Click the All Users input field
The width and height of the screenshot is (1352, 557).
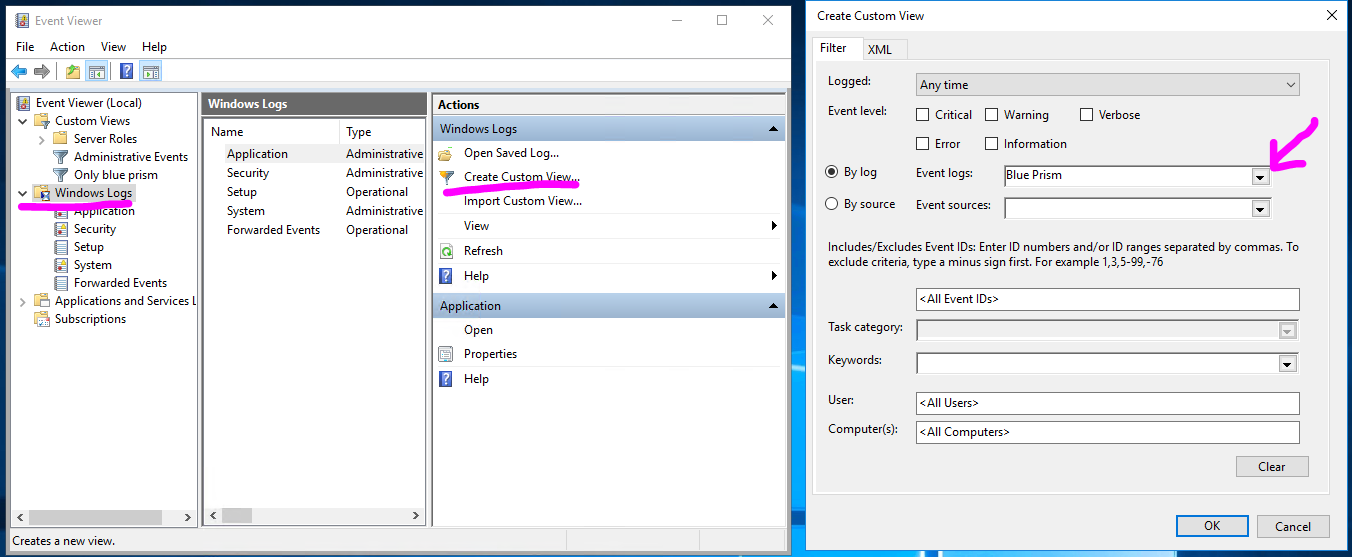[1108, 403]
